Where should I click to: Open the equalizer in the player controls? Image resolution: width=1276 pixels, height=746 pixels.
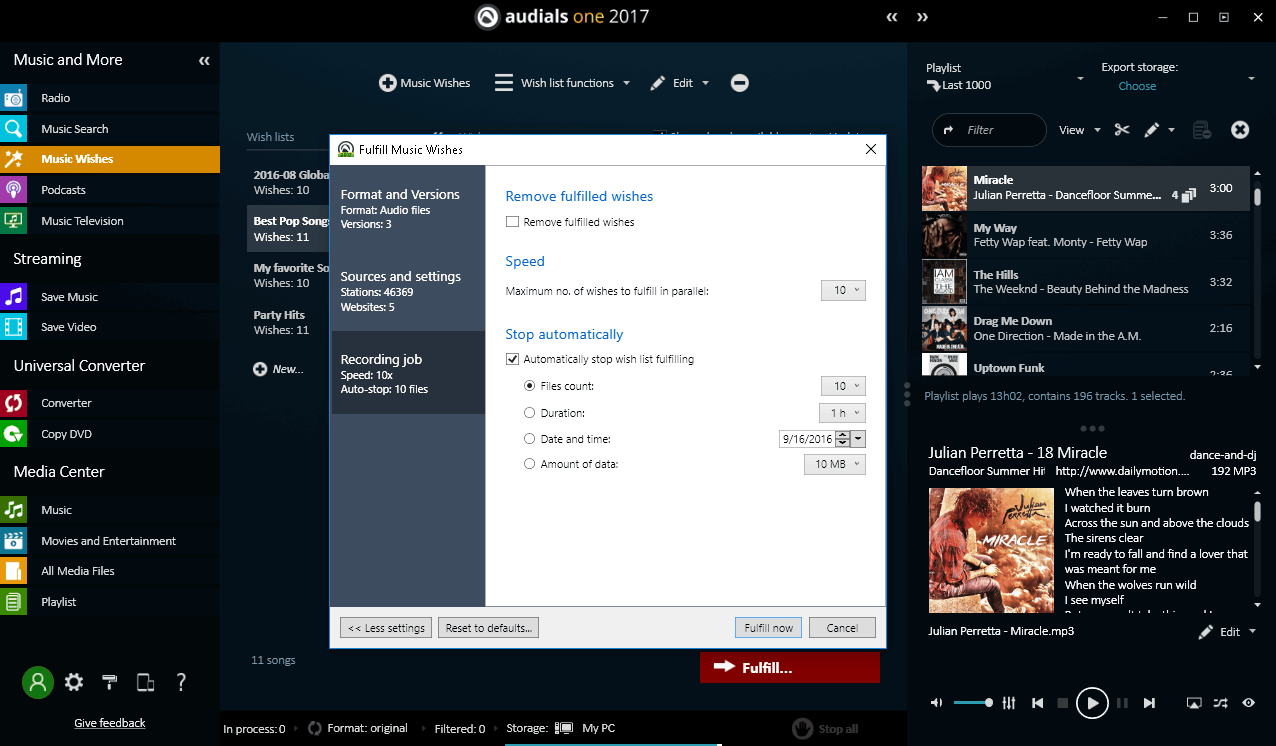(1009, 703)
